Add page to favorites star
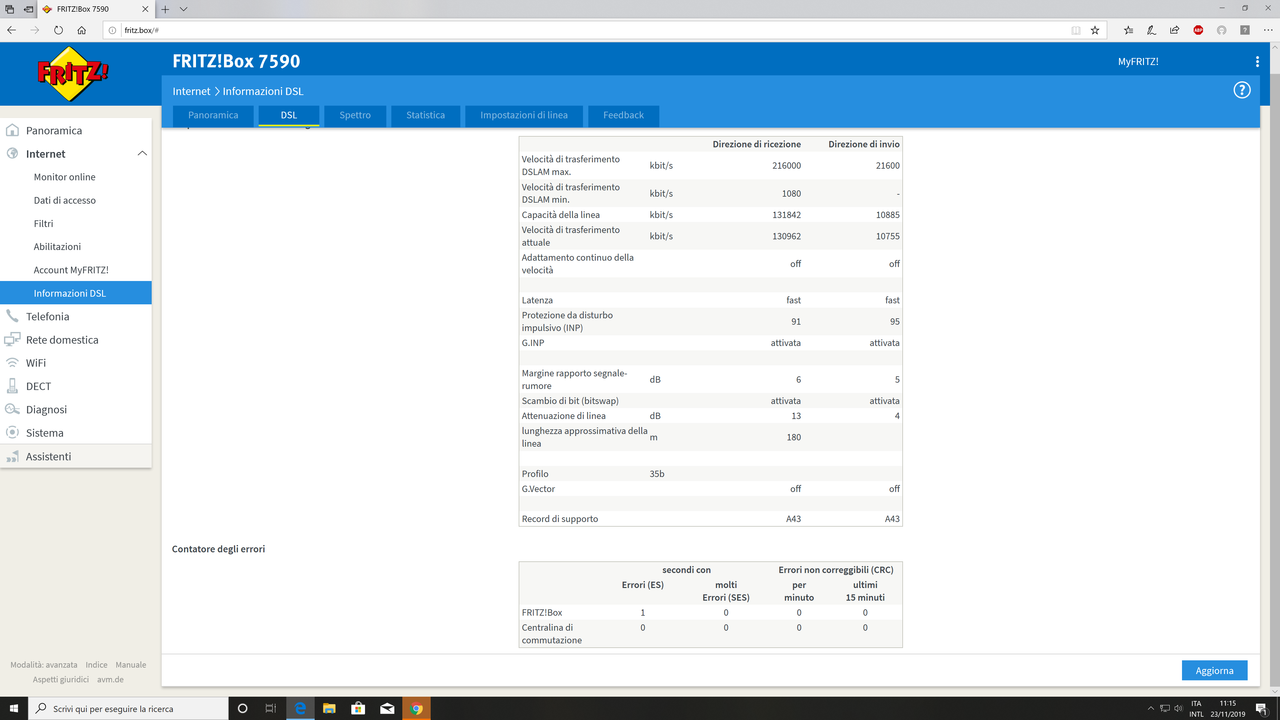Image resolution: width=1280 pixels, height=720 pixels. 1095,30
